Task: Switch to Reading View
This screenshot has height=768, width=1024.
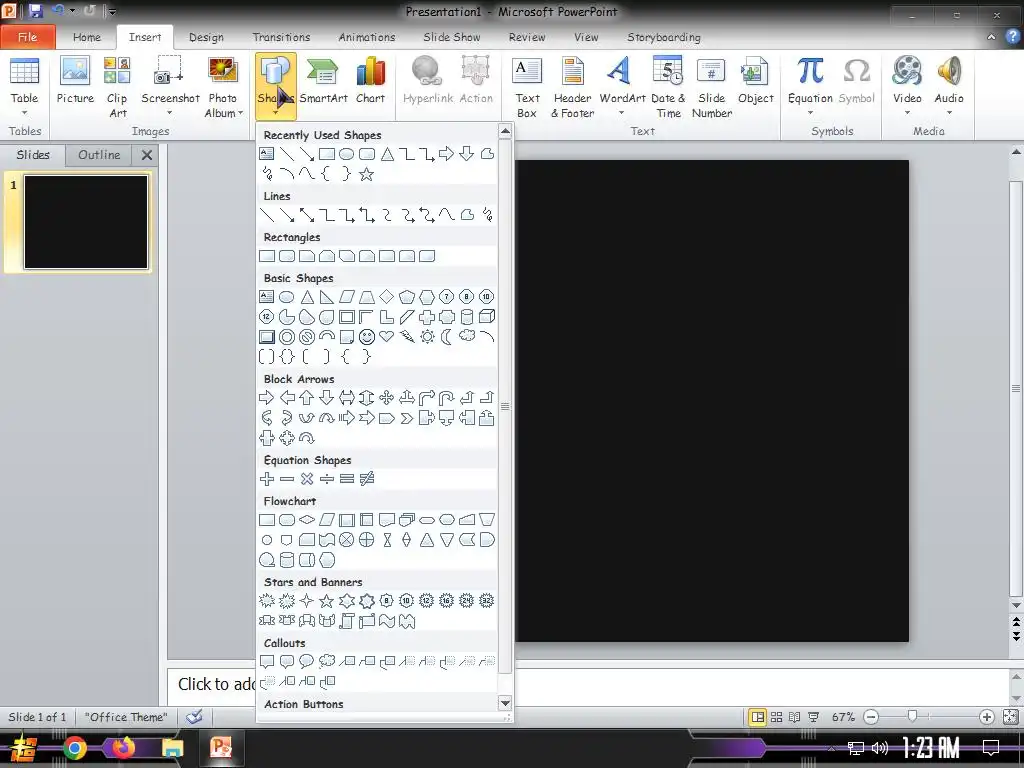Action: click(x=795, y=717)
